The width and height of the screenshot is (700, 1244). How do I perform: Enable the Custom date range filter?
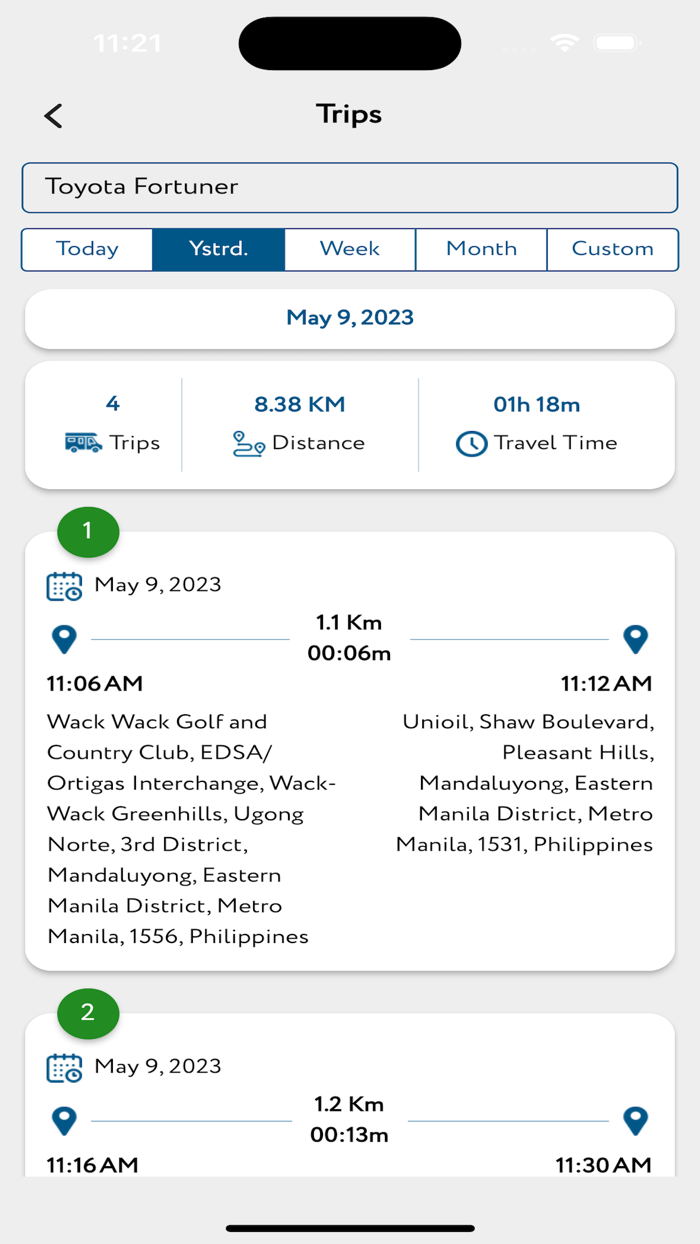click(x=613, y=249)
